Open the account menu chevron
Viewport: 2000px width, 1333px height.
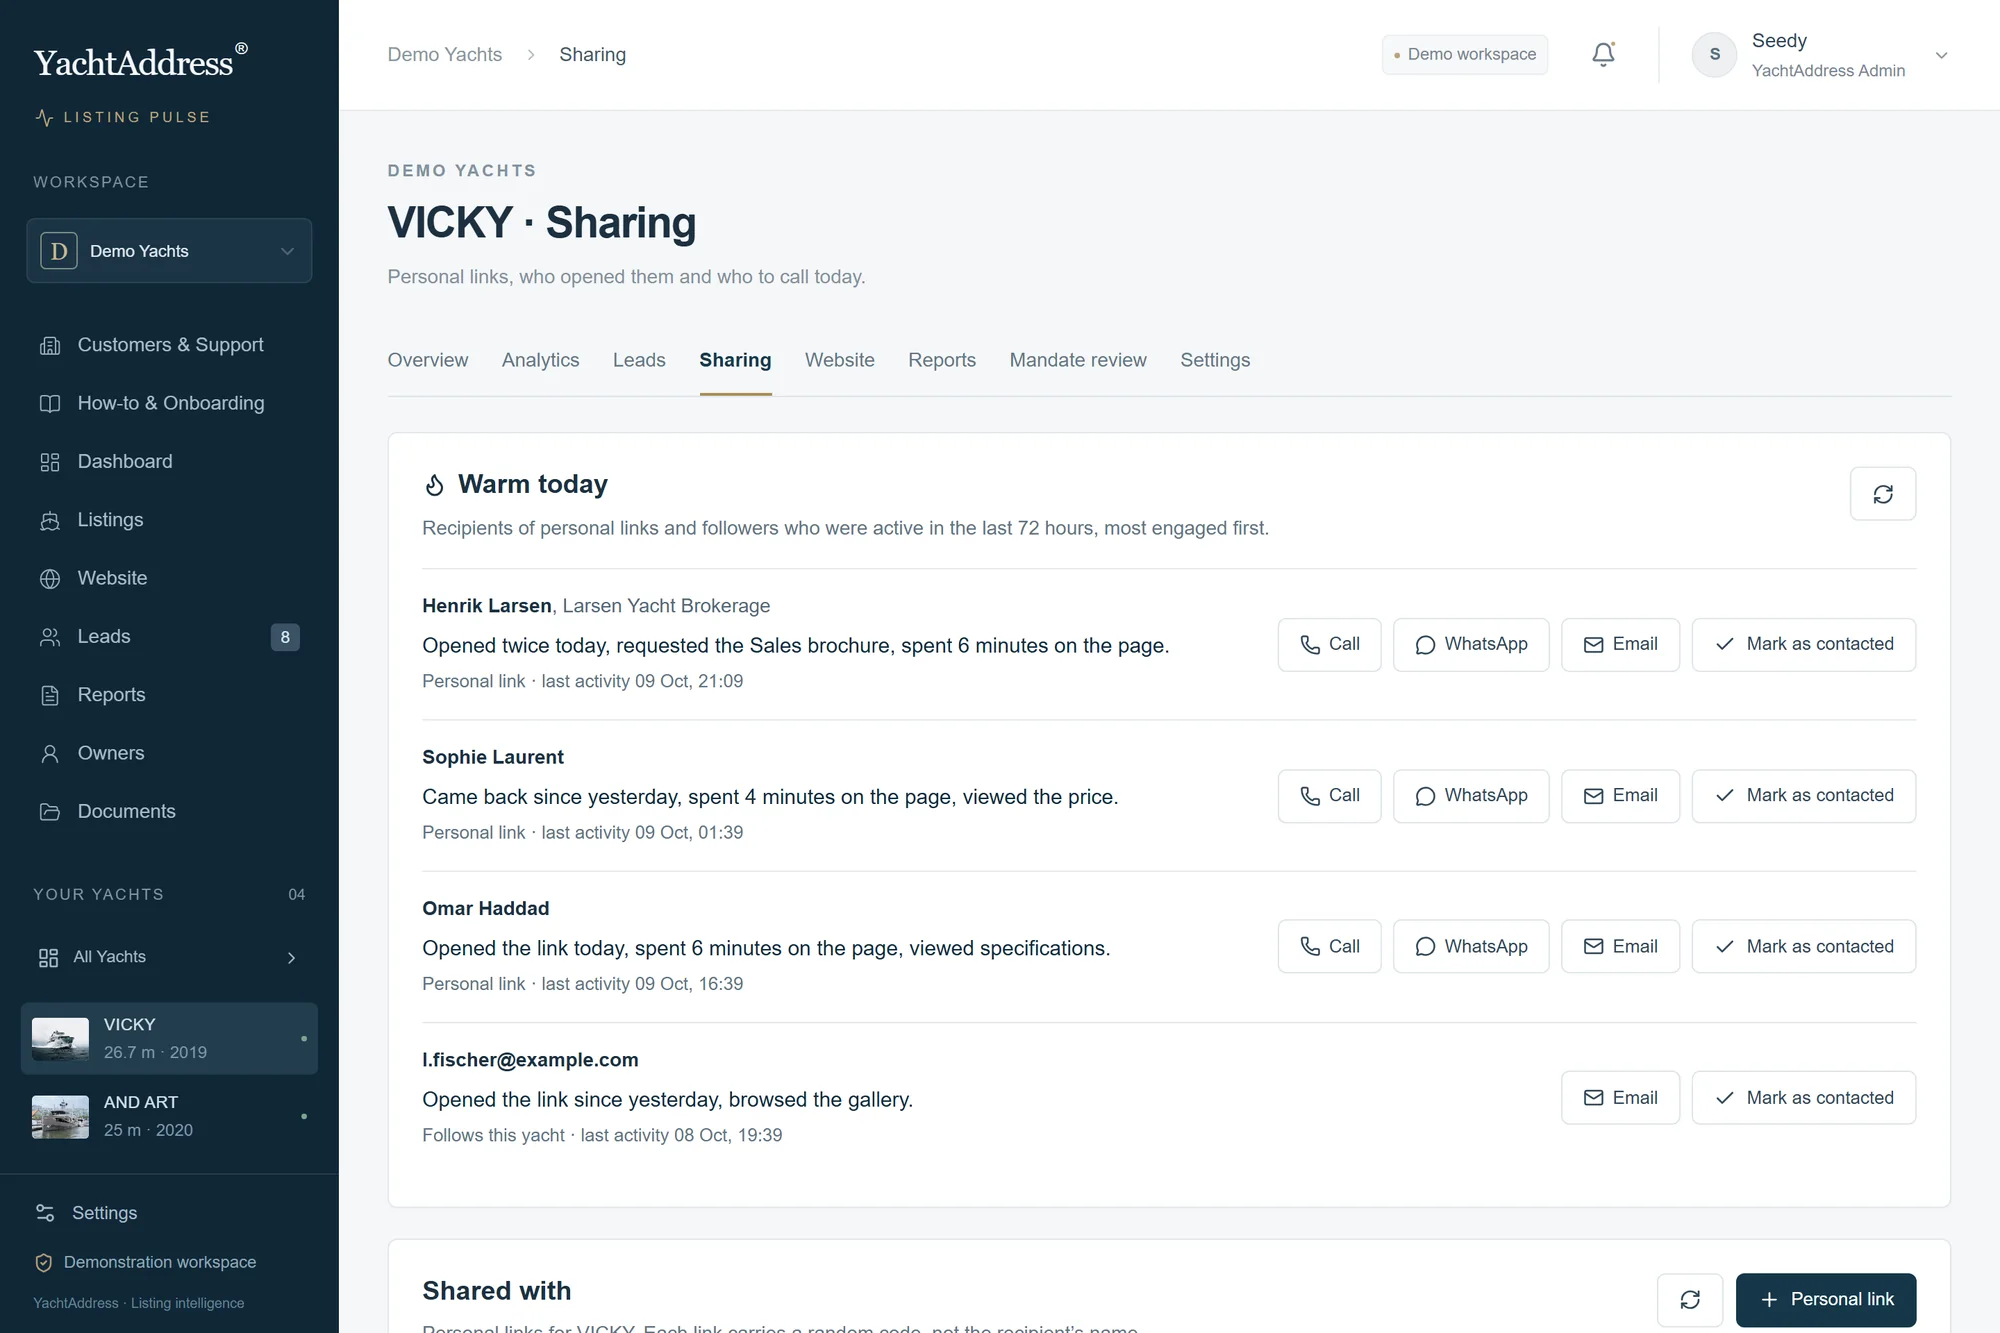[1941, 55]
